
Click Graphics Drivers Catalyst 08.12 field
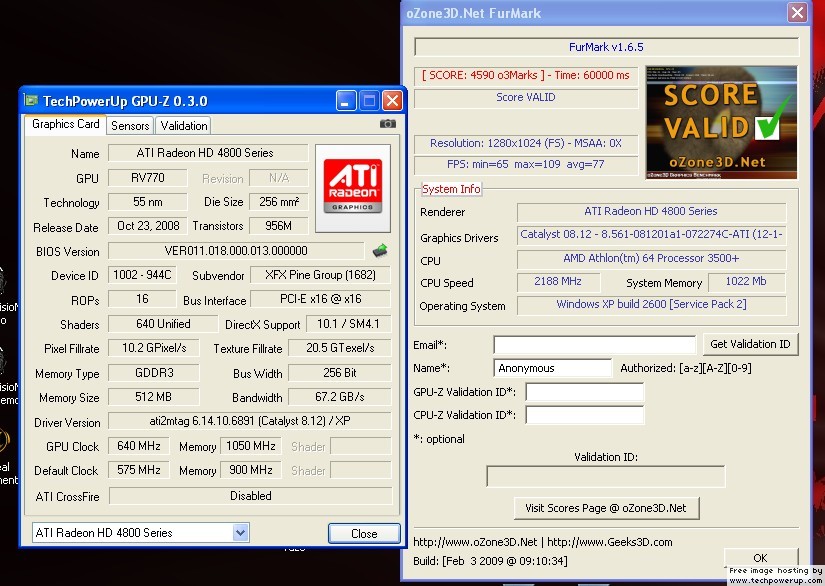(x=651, y=235)
